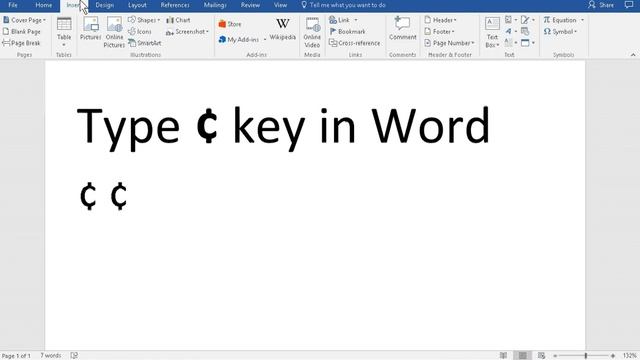Image resolution: width=640 pixels, height=360 pixels.
Task: Click the Page 1 of 1 indicator
Action: (x=16, y=356)
